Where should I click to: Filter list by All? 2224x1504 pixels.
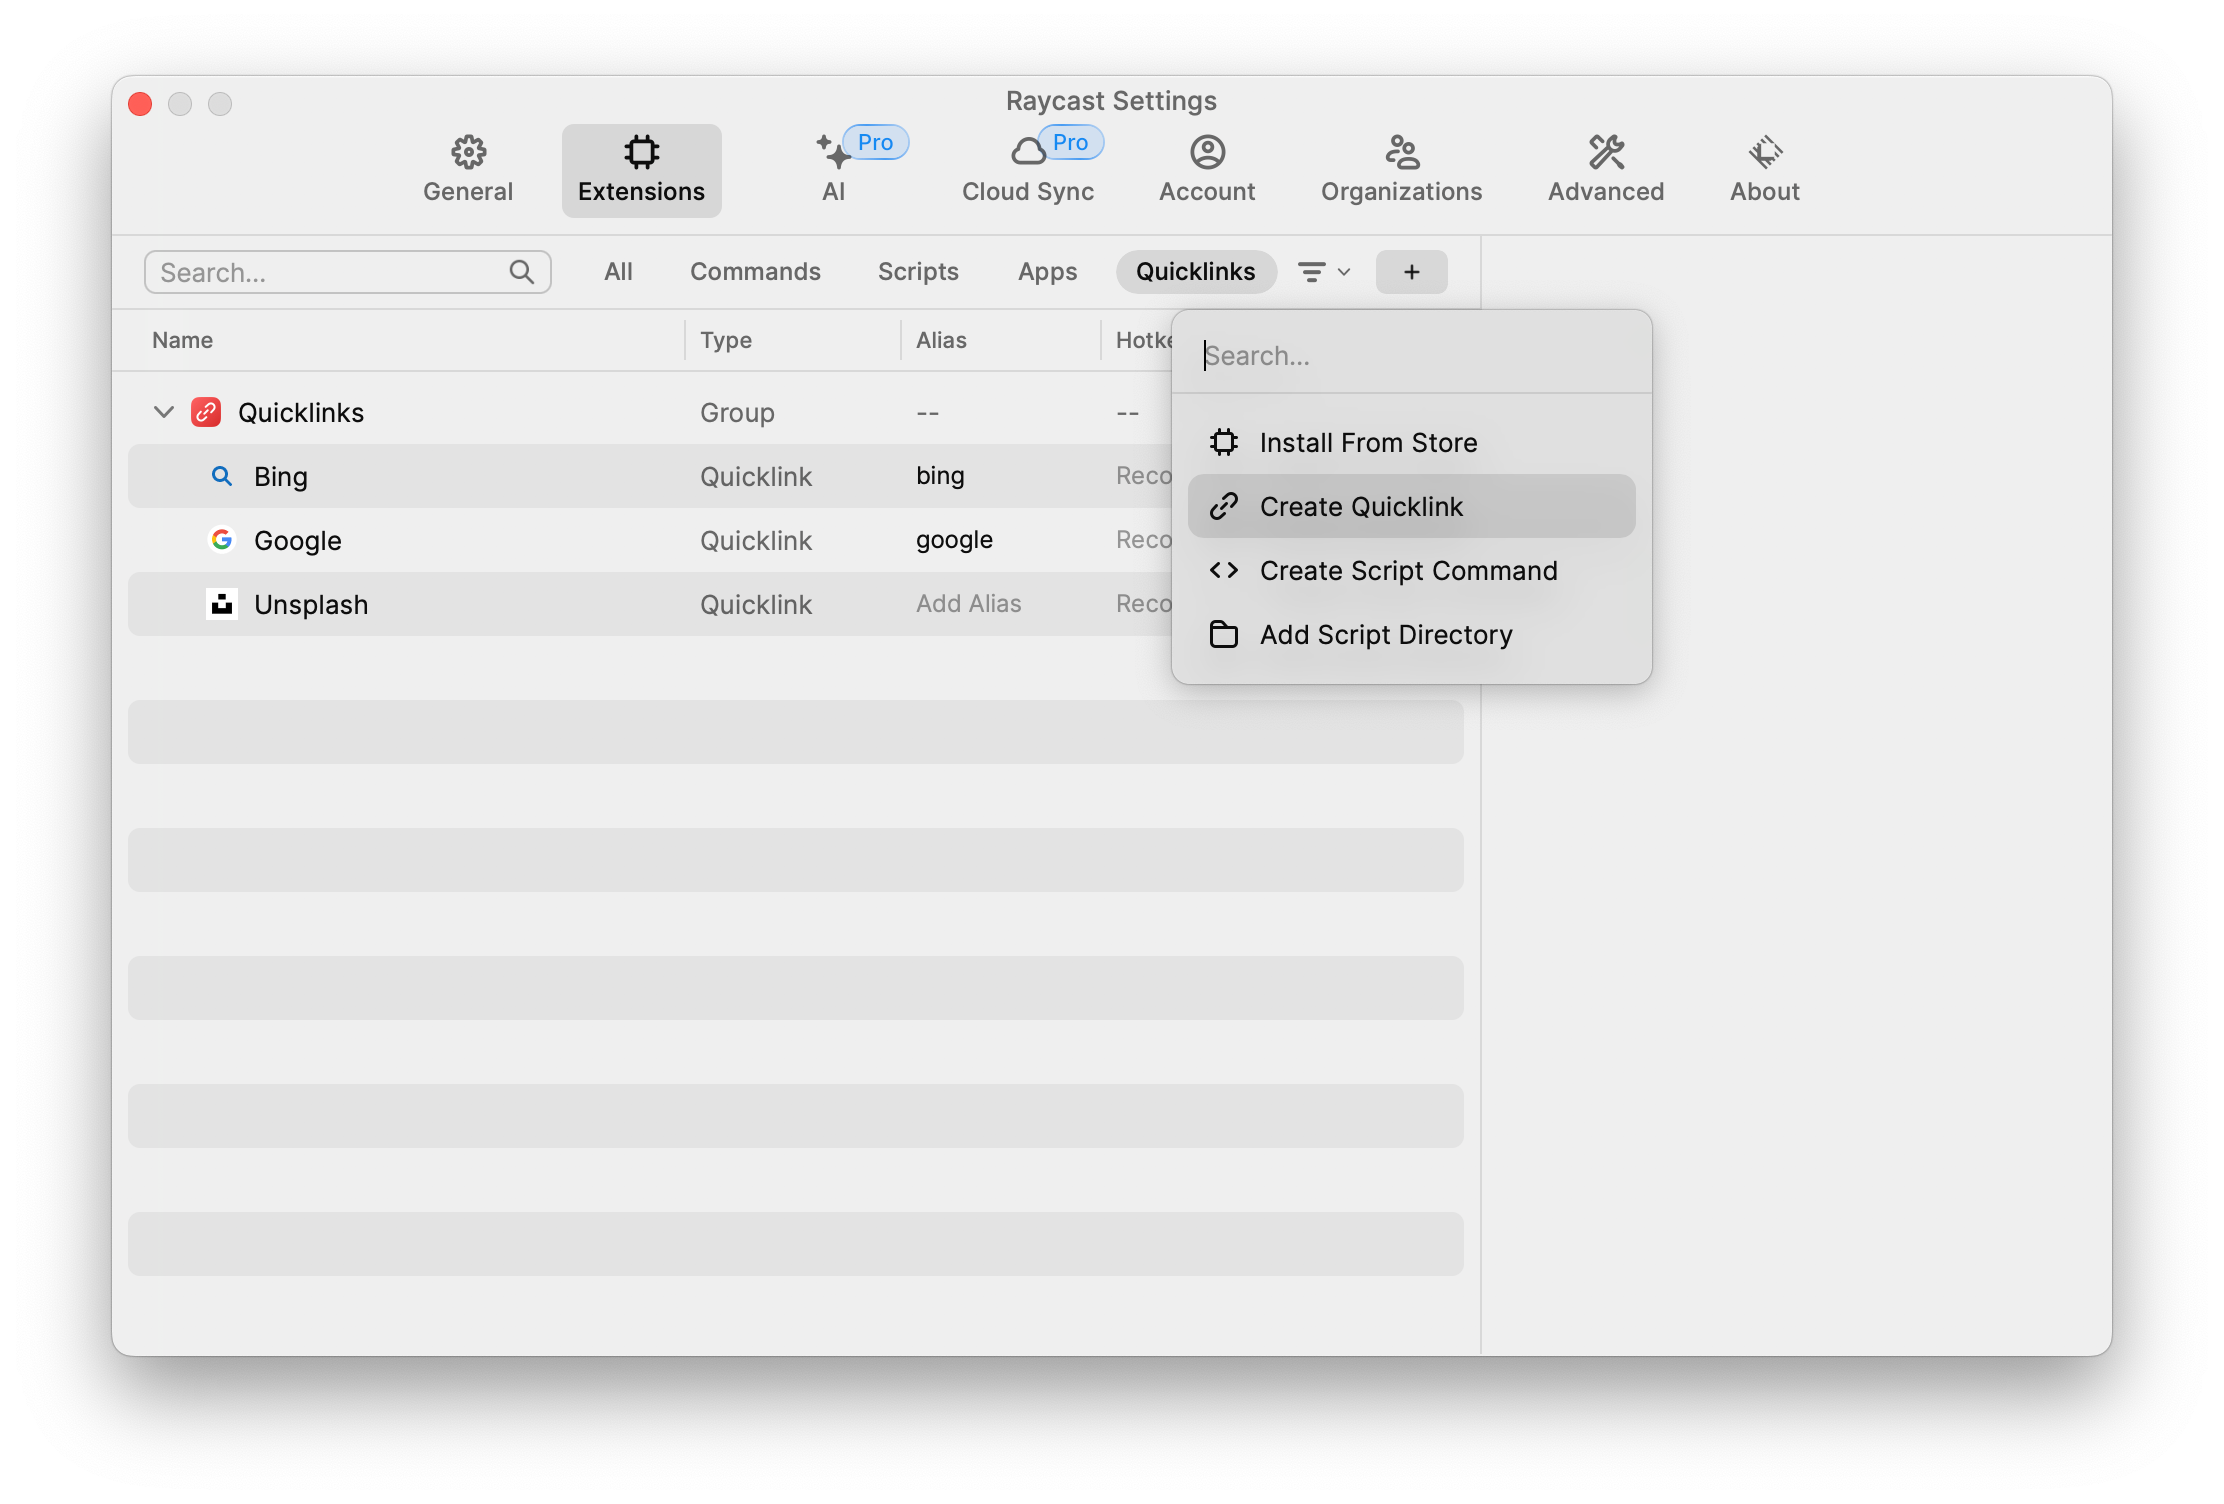(x=618, y=272)
